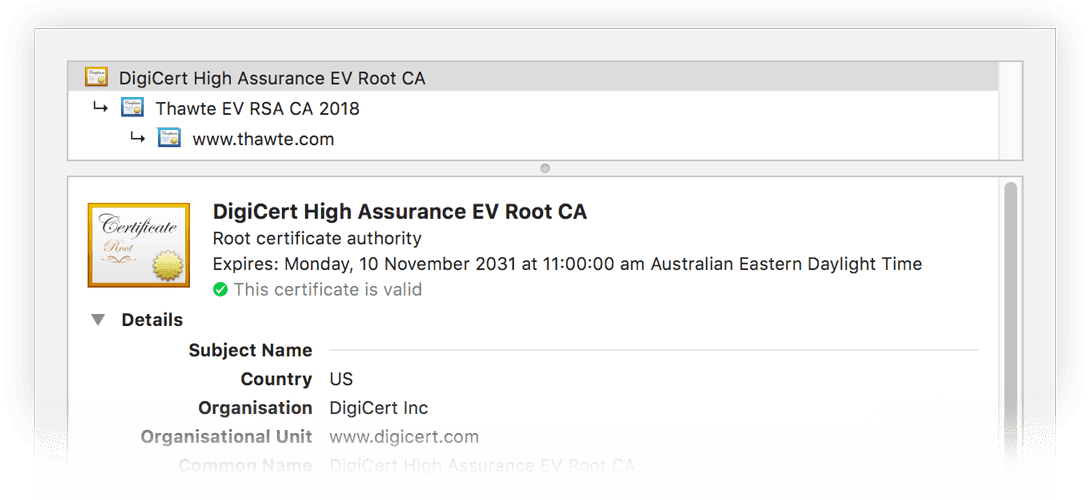Click the hierarchy arrow before www.thawte.com
Image resolution: width=1088 pixels, height=500 pixels.
[x=137, y=138]
